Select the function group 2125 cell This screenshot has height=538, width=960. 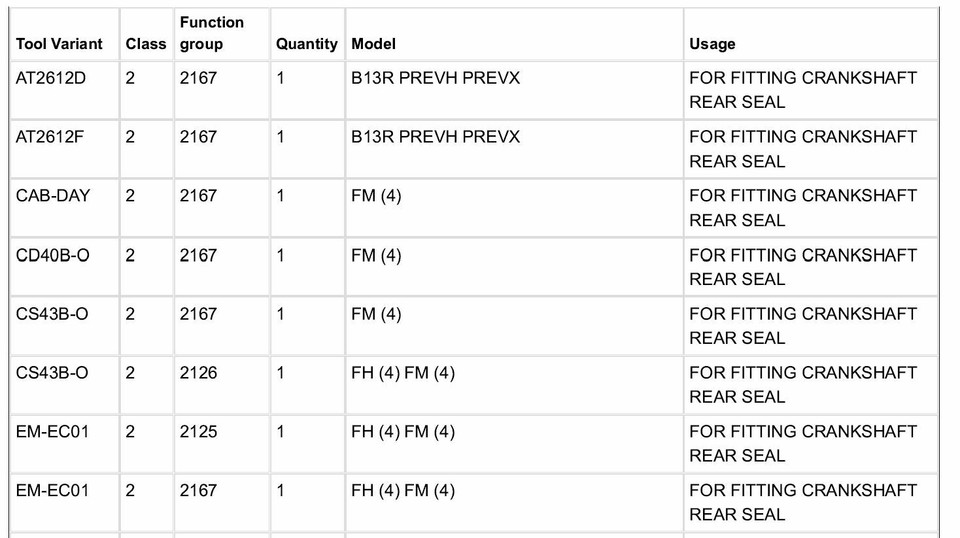point(198,432)
